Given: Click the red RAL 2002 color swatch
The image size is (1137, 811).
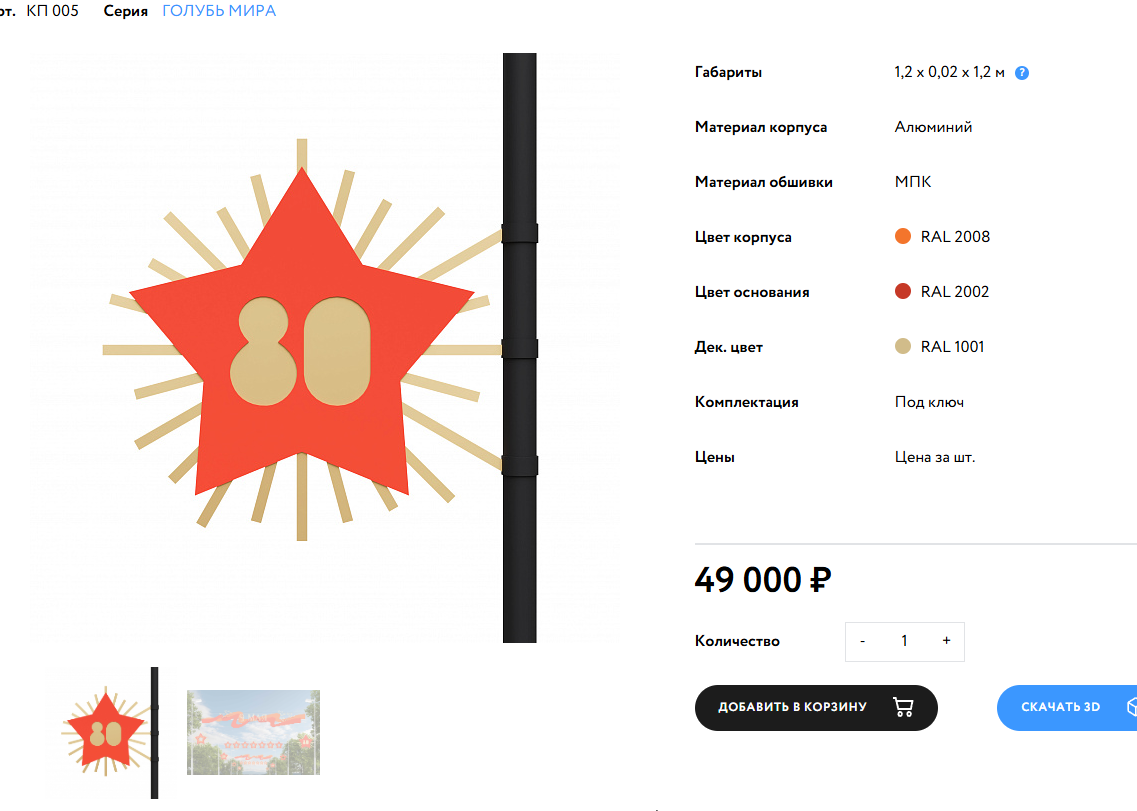Looking at the screenshot, I should pos(903,292).
